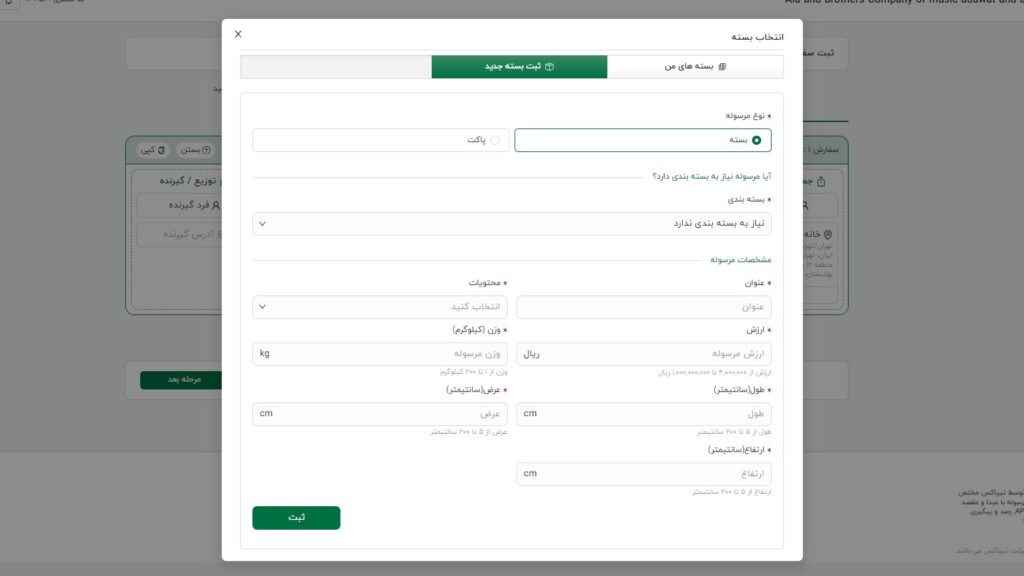Click the share icon on the سفارش ۱ card
Viewport: 1024px width, 576px height.
820,182
